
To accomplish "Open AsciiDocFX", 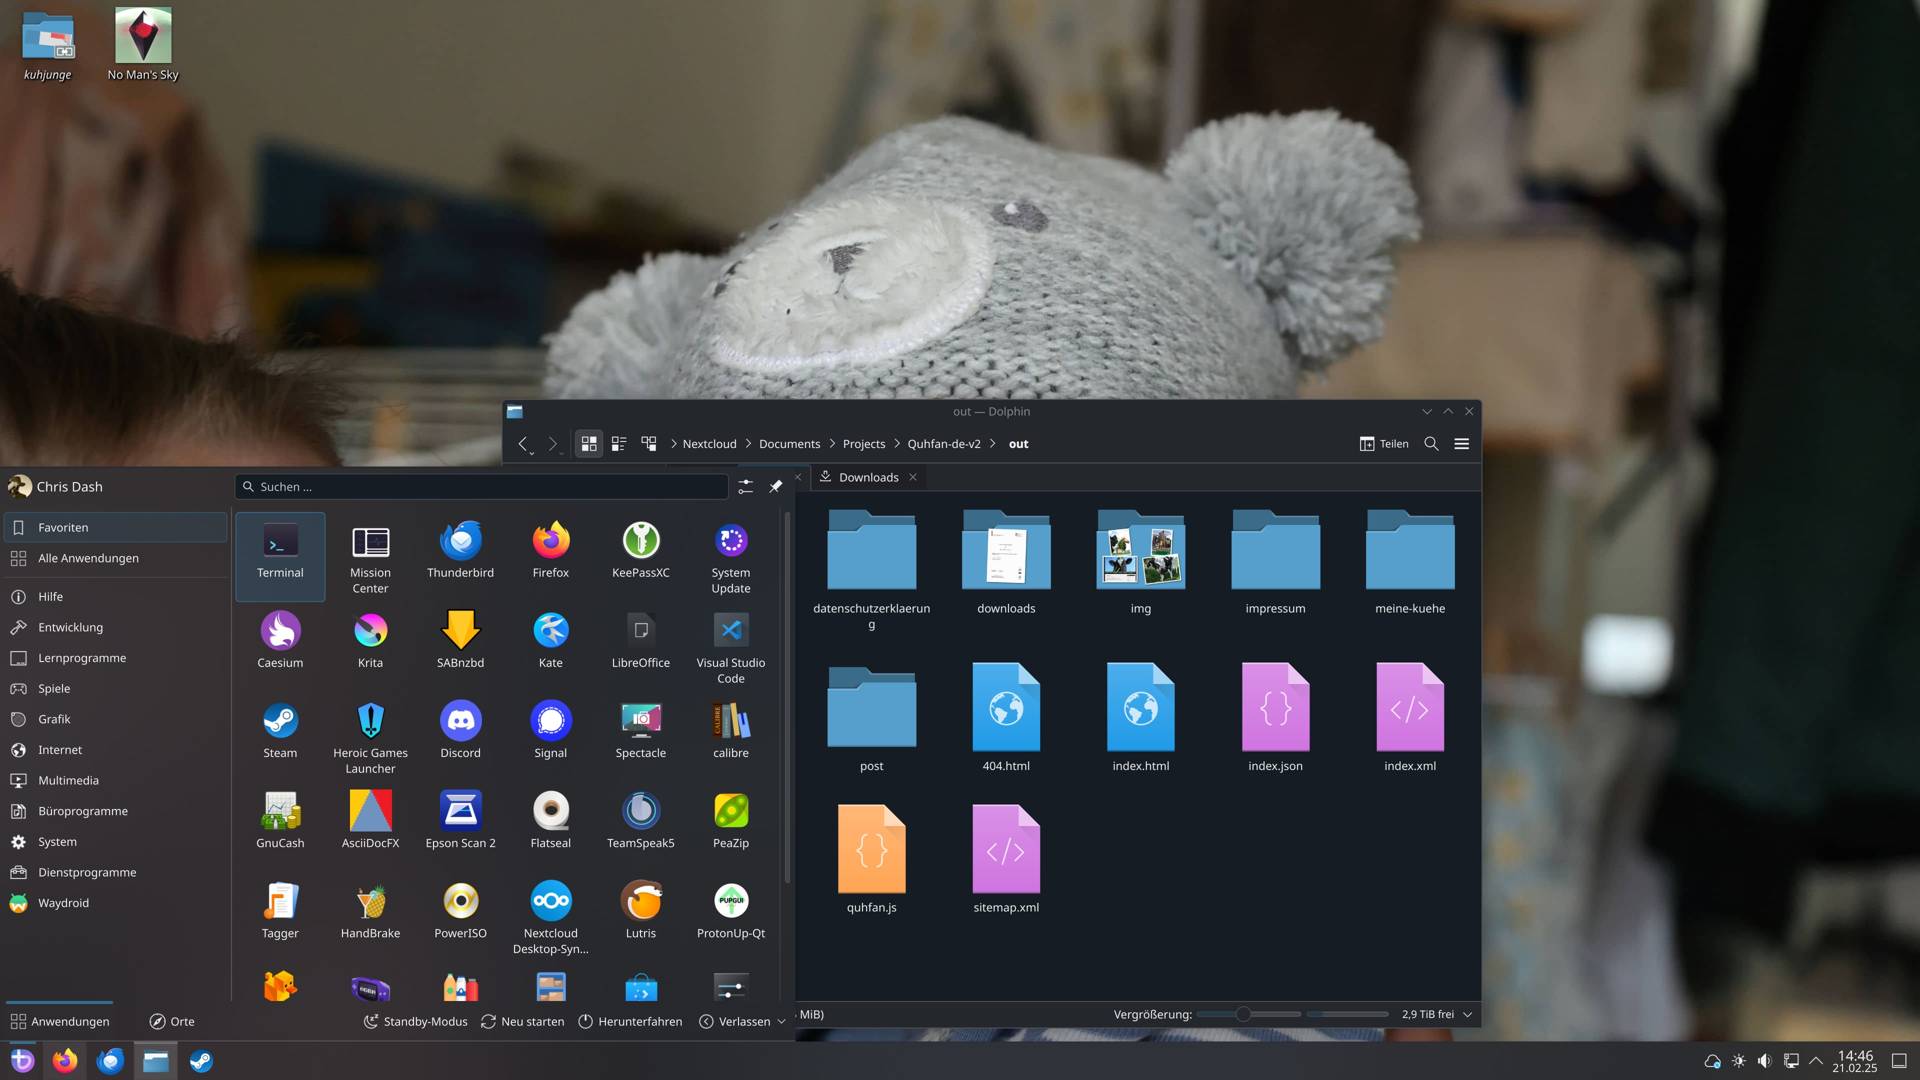I will [370, 826].
